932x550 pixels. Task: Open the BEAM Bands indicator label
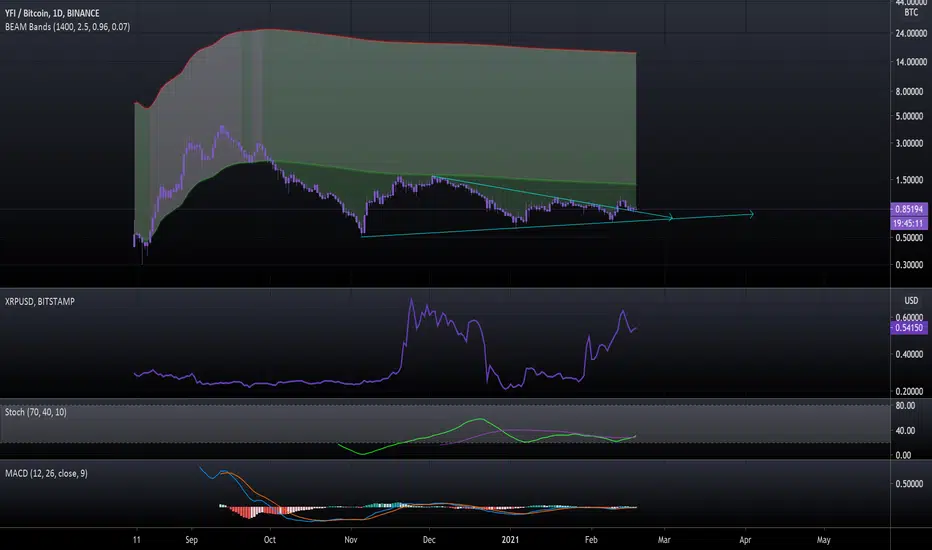67,27
